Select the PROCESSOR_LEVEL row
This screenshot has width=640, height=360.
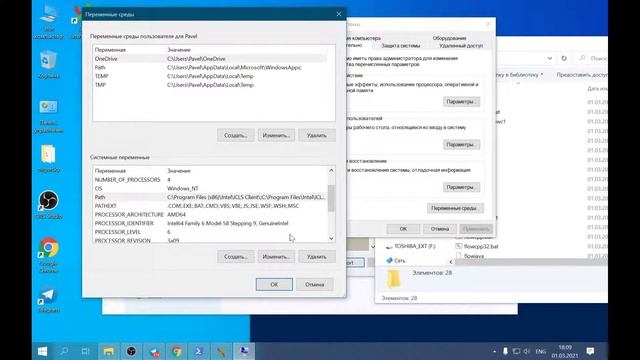[x=210, y=232]
